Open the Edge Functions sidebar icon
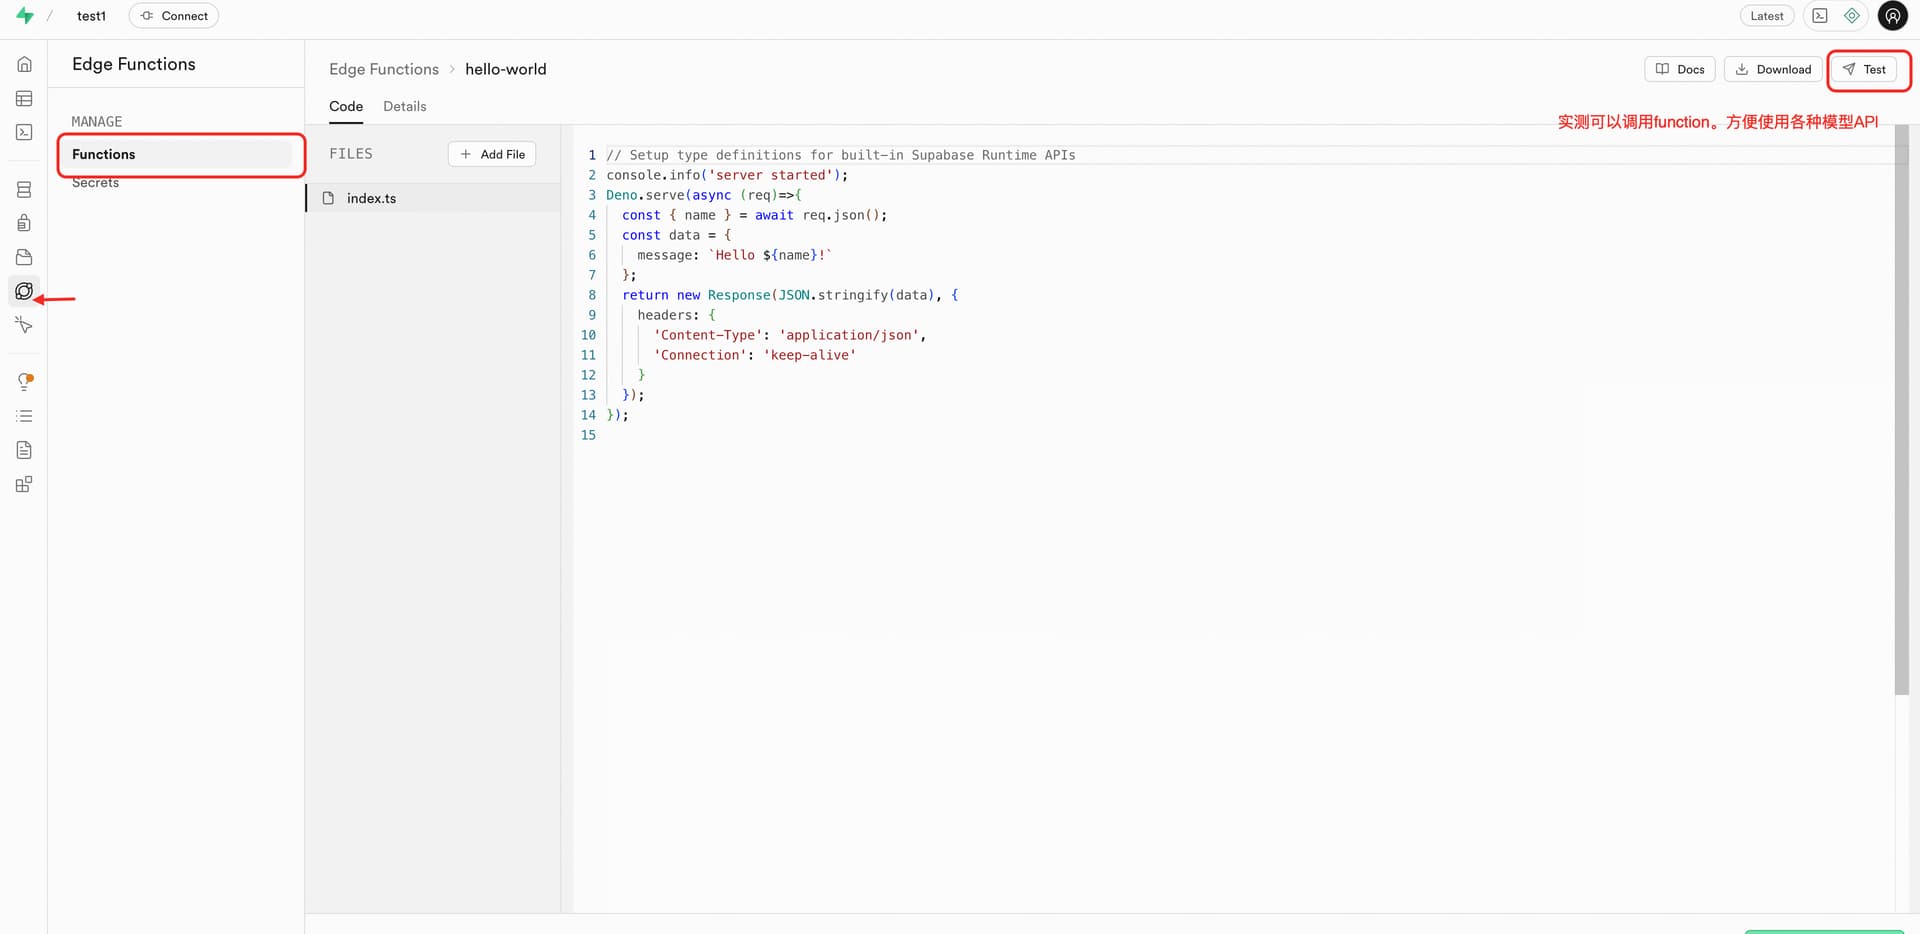This screenshot has width=1920, height=934. 24,291
